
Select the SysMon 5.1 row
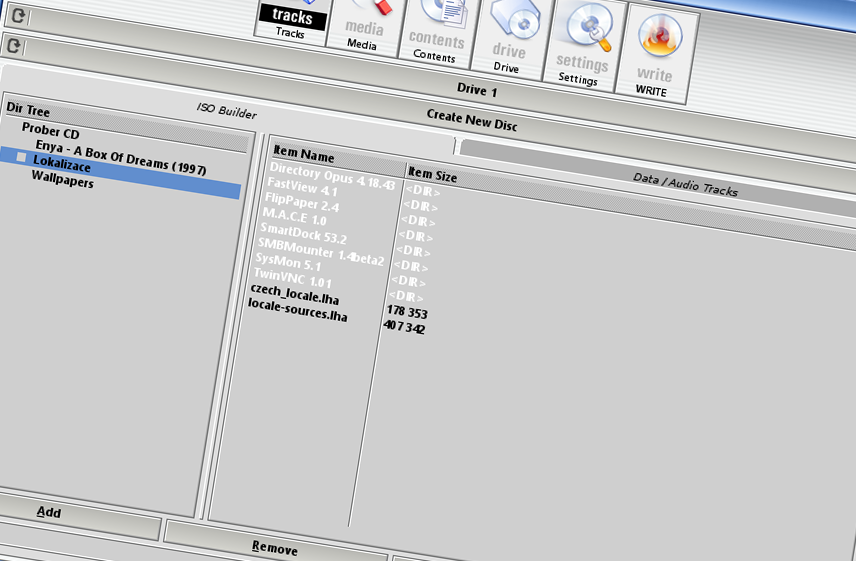coord(288,262)
